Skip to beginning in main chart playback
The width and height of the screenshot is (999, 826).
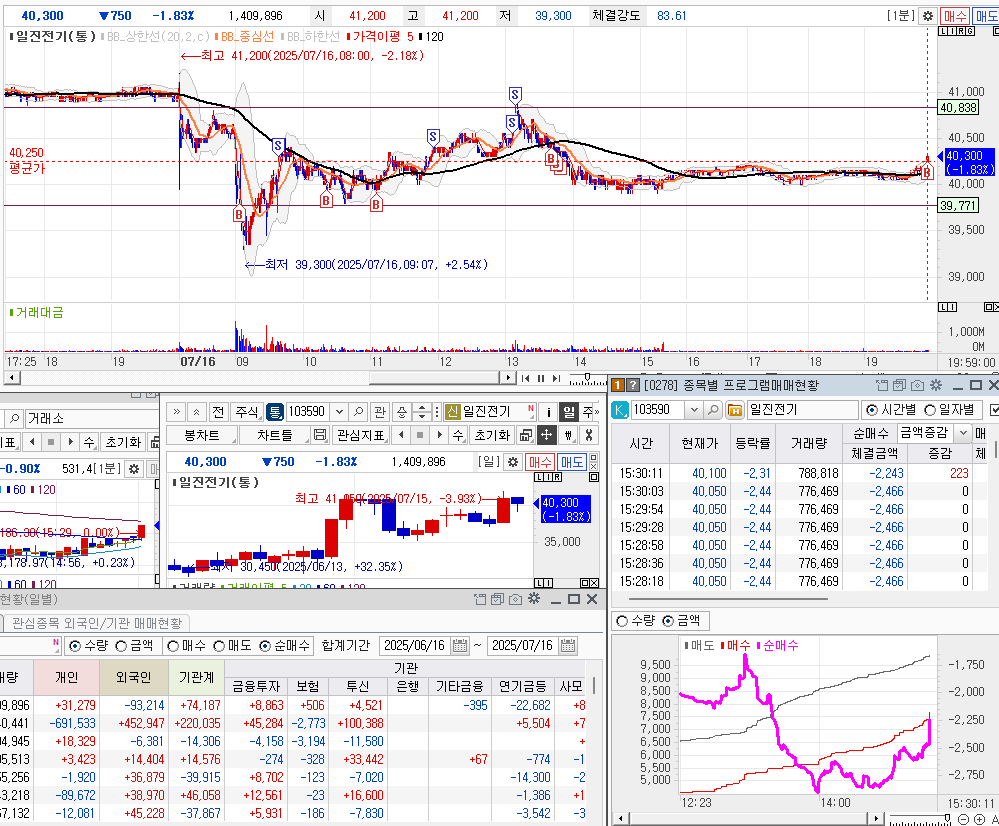click(x=526, y=378)
